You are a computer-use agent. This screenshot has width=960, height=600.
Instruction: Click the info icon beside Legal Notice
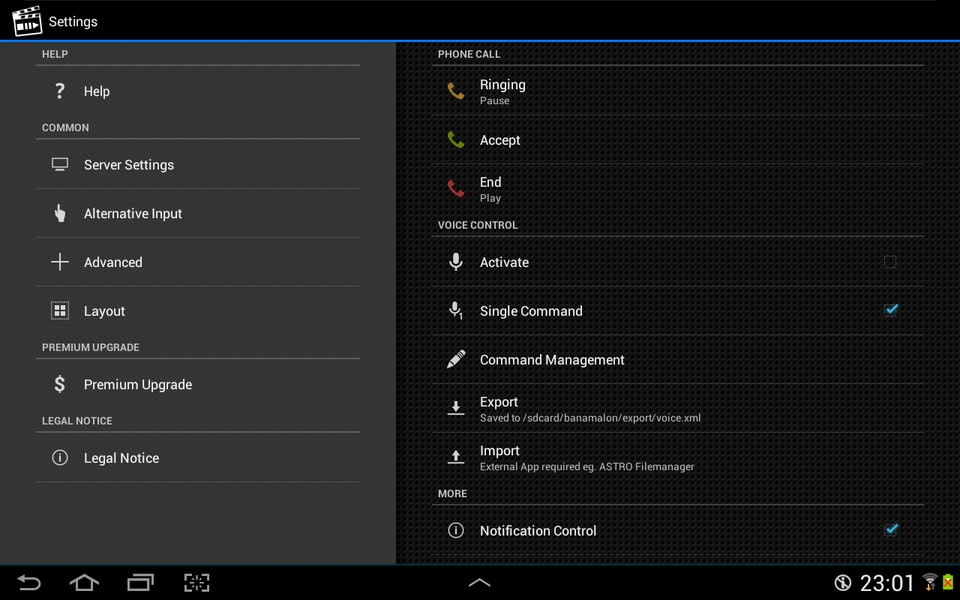[x=59, y=457]
